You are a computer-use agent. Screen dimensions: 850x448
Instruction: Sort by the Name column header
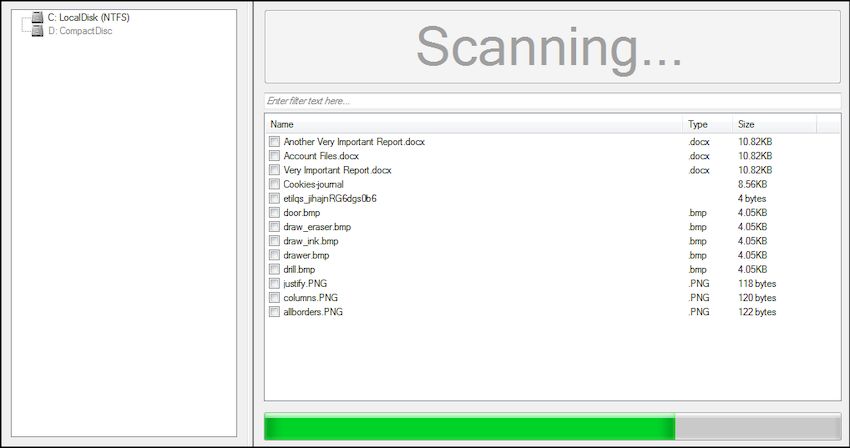click(x=474, y=124)
